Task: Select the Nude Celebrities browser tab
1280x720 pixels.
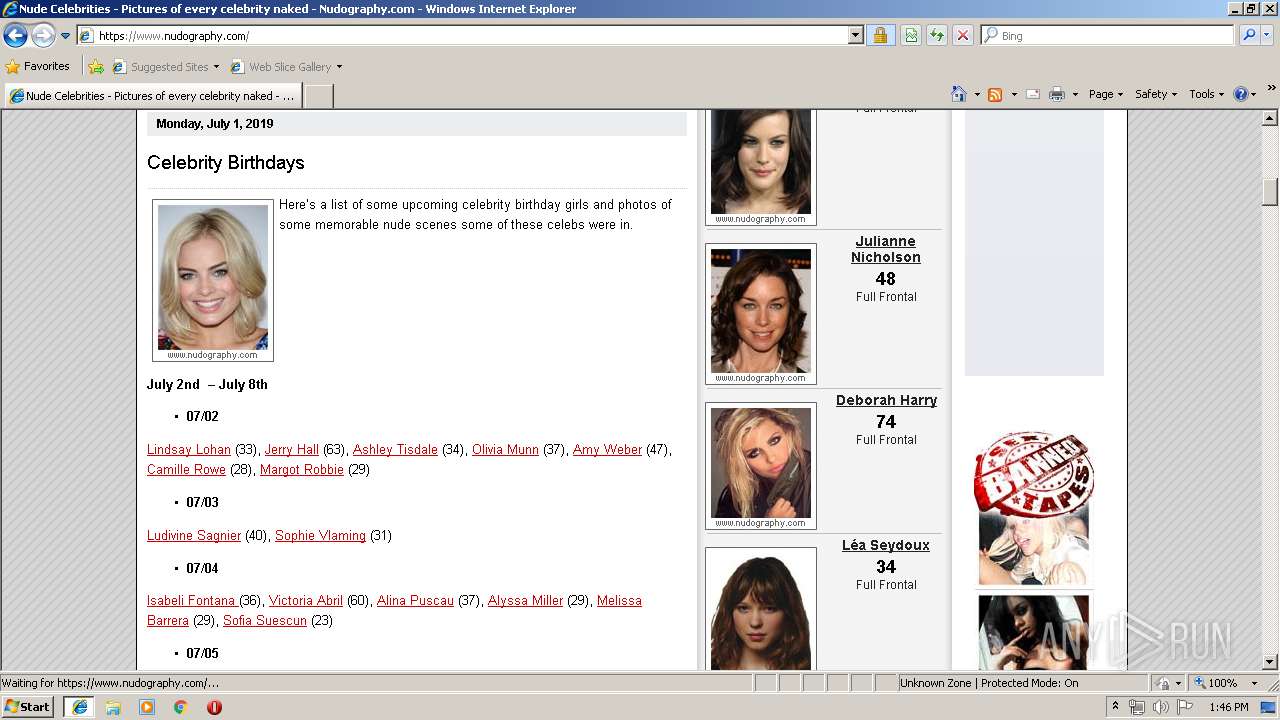Action: [x=151, y=96]
